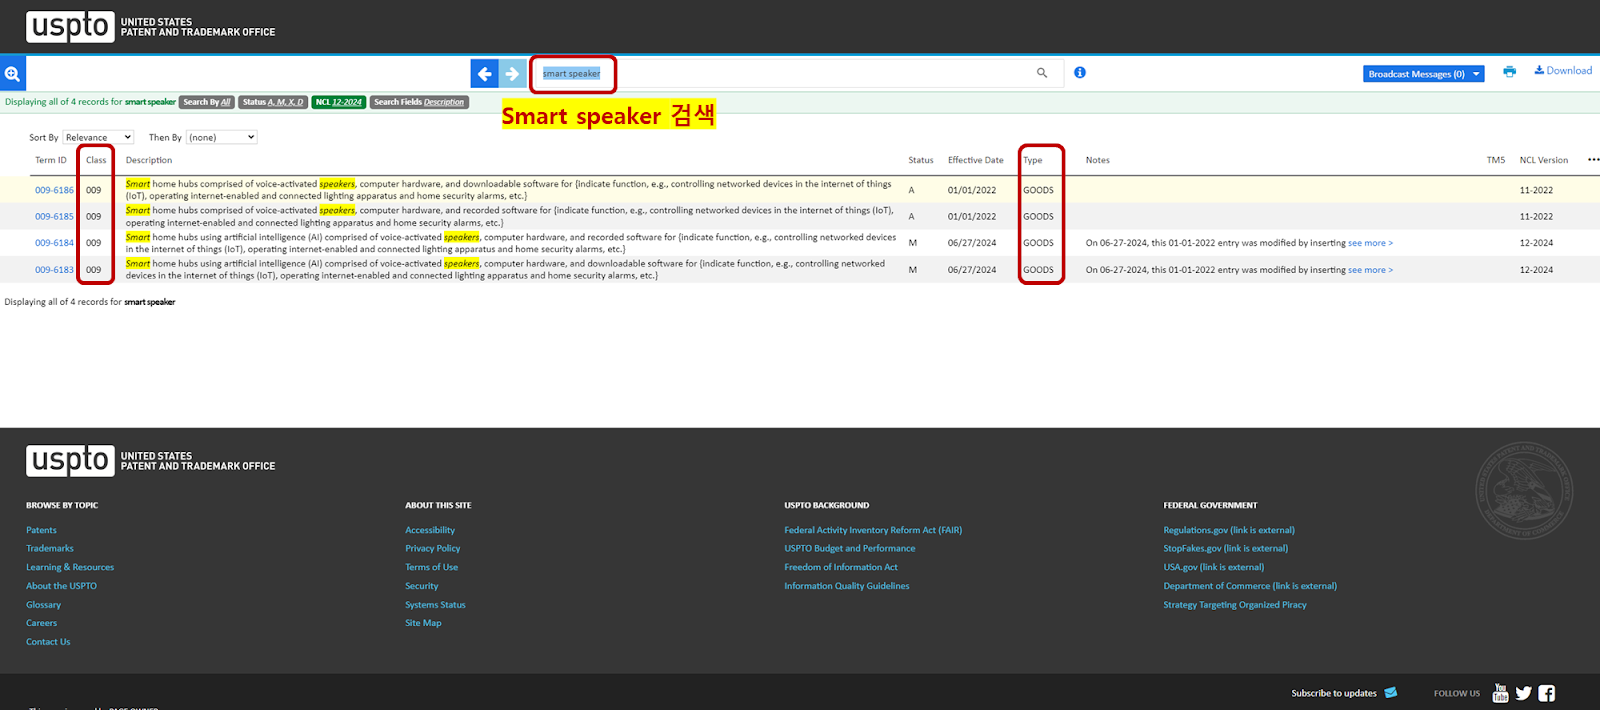The image size is (1600, 710).
Task: Sort by the TM5 column header
Action: tap(1496, 160)
